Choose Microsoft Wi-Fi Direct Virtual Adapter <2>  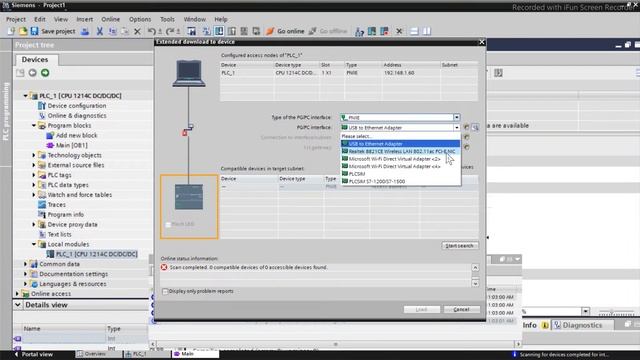pos(400,159)
